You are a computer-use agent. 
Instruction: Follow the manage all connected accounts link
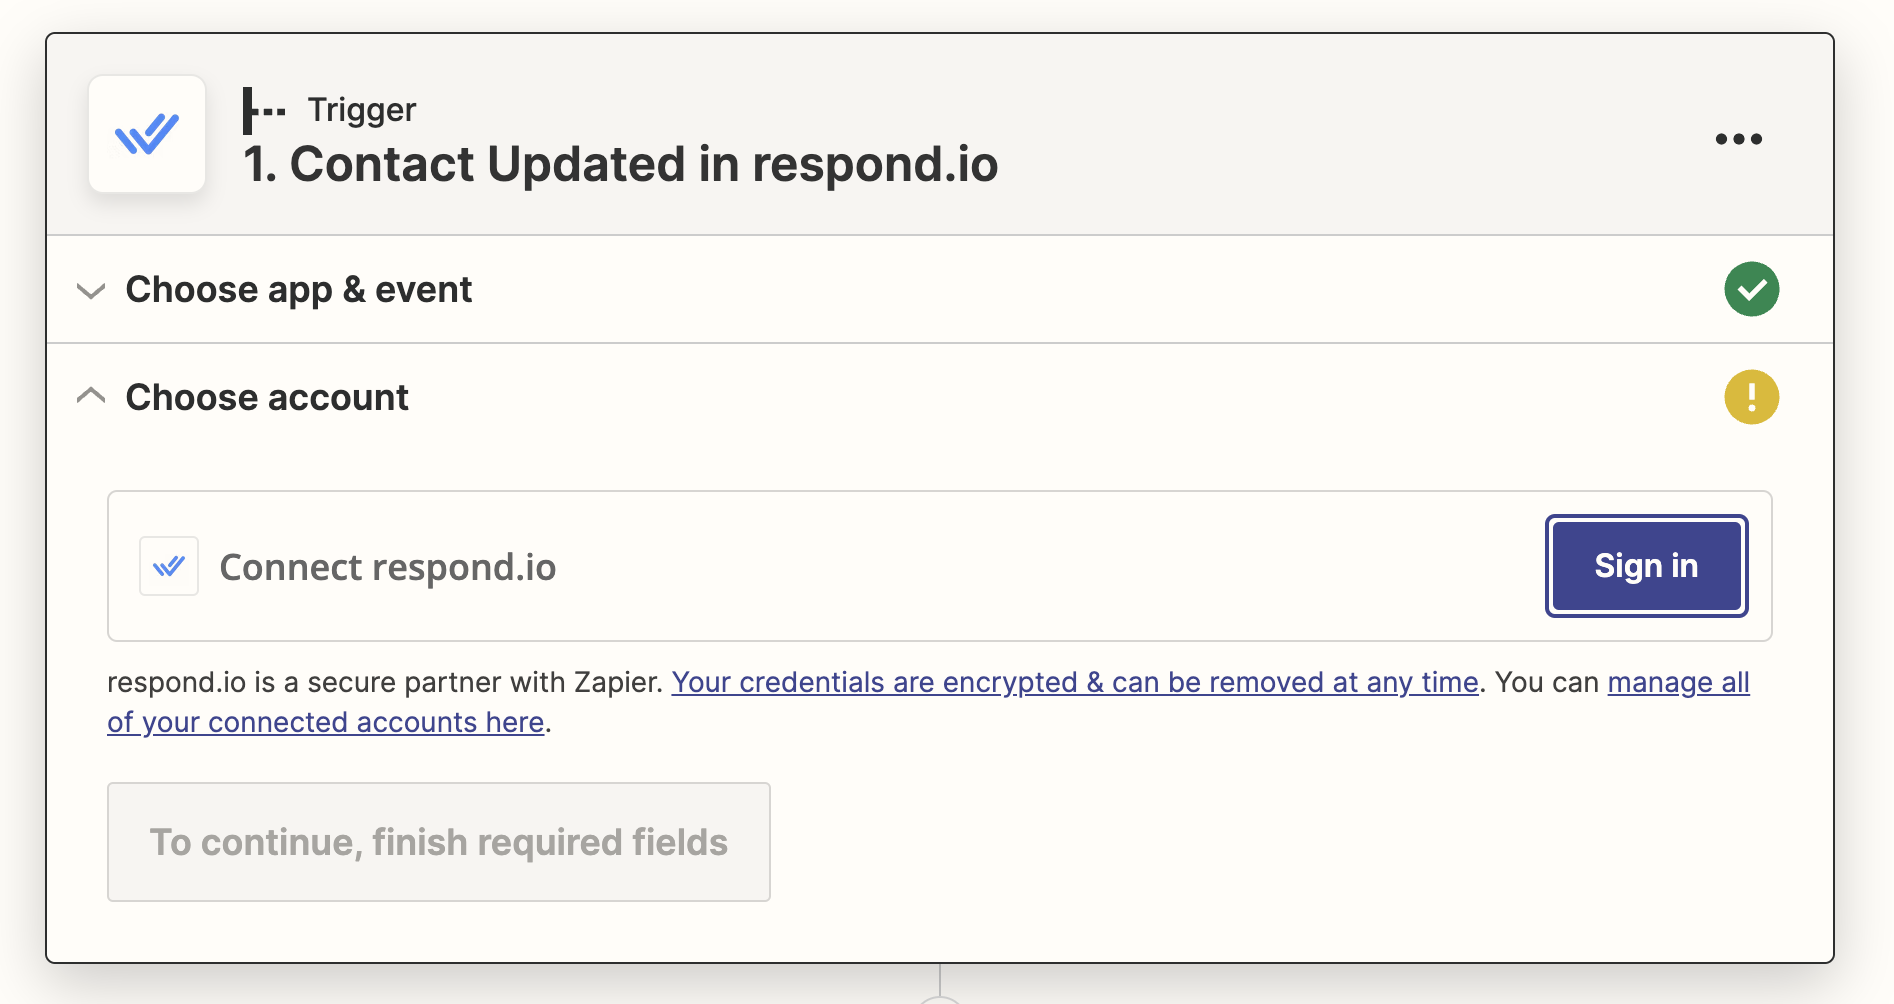coord(1677,682)
